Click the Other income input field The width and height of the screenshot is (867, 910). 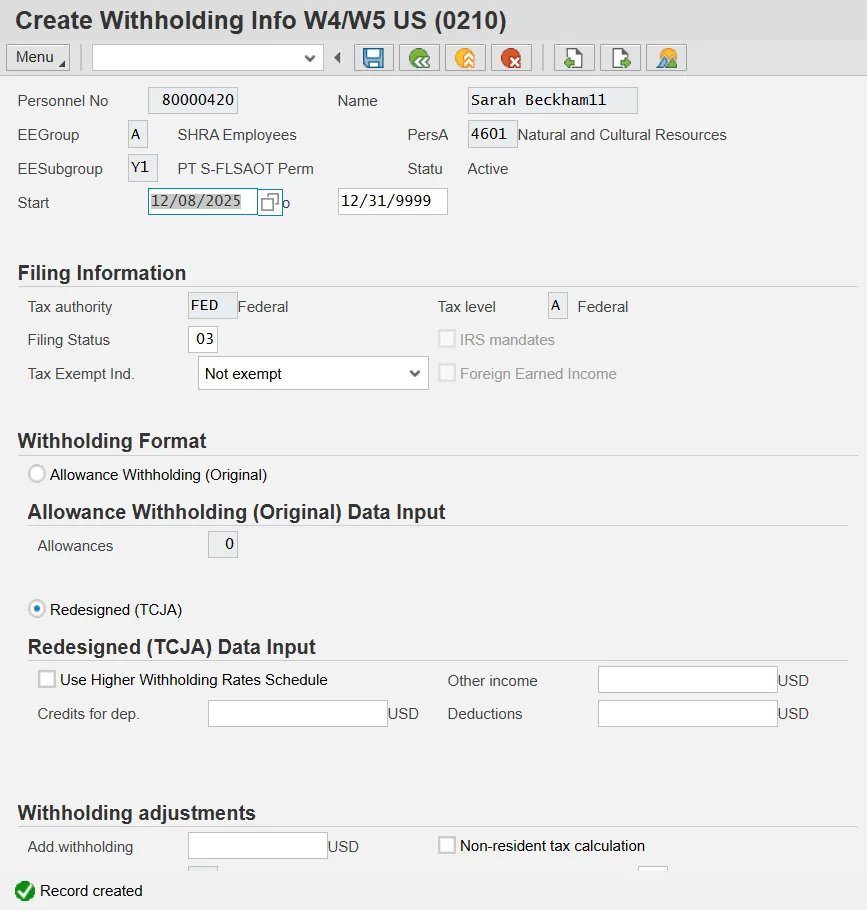click(688, 680)
